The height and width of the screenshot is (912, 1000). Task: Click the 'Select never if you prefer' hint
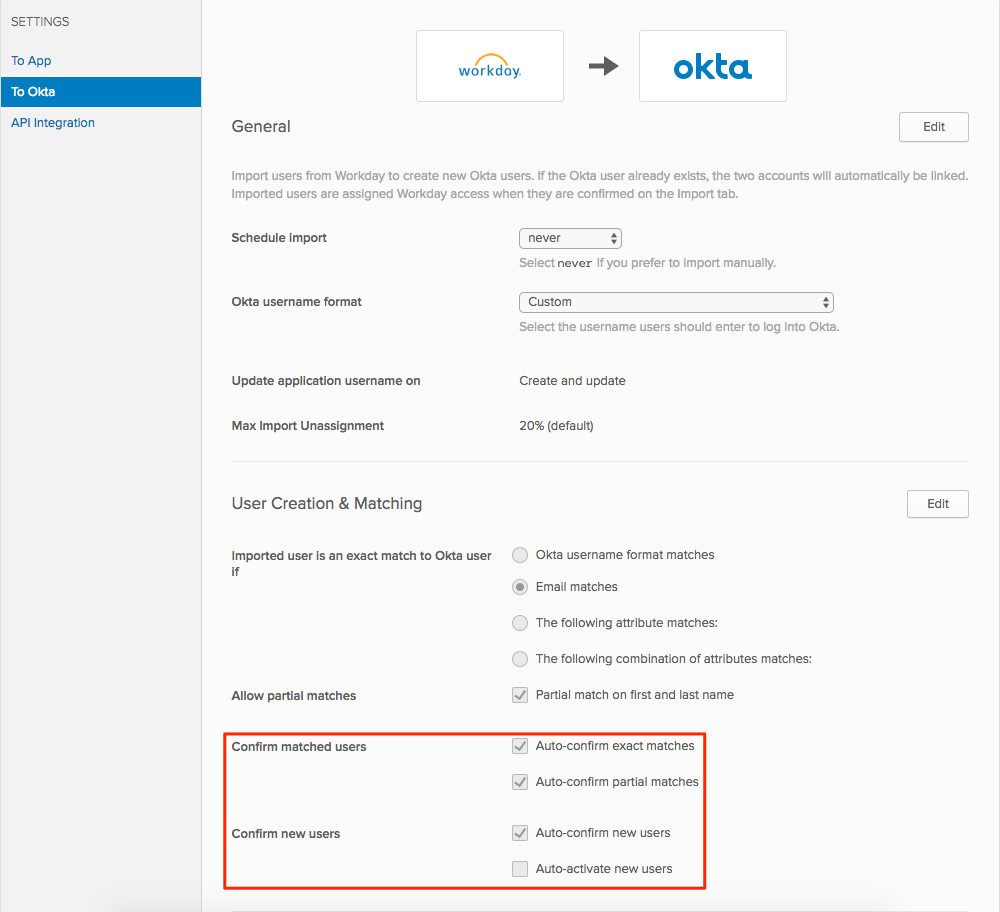(x=647, y=263)
